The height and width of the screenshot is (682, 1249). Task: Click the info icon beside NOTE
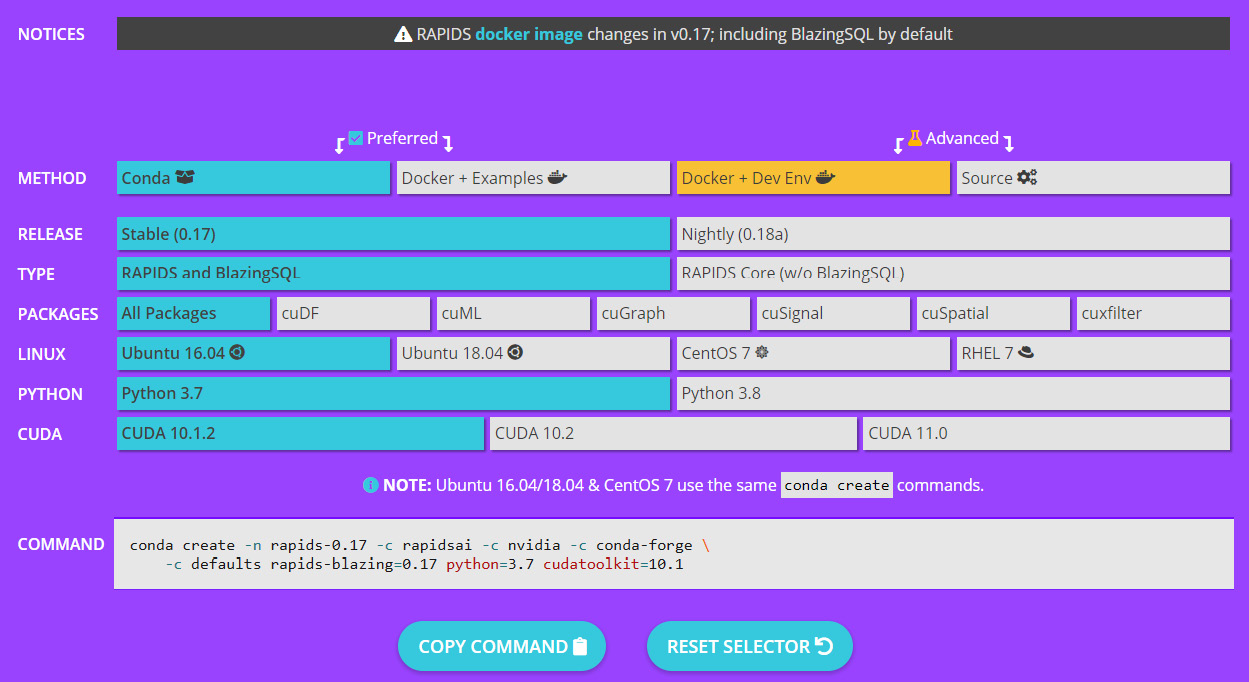pos(371,485)
